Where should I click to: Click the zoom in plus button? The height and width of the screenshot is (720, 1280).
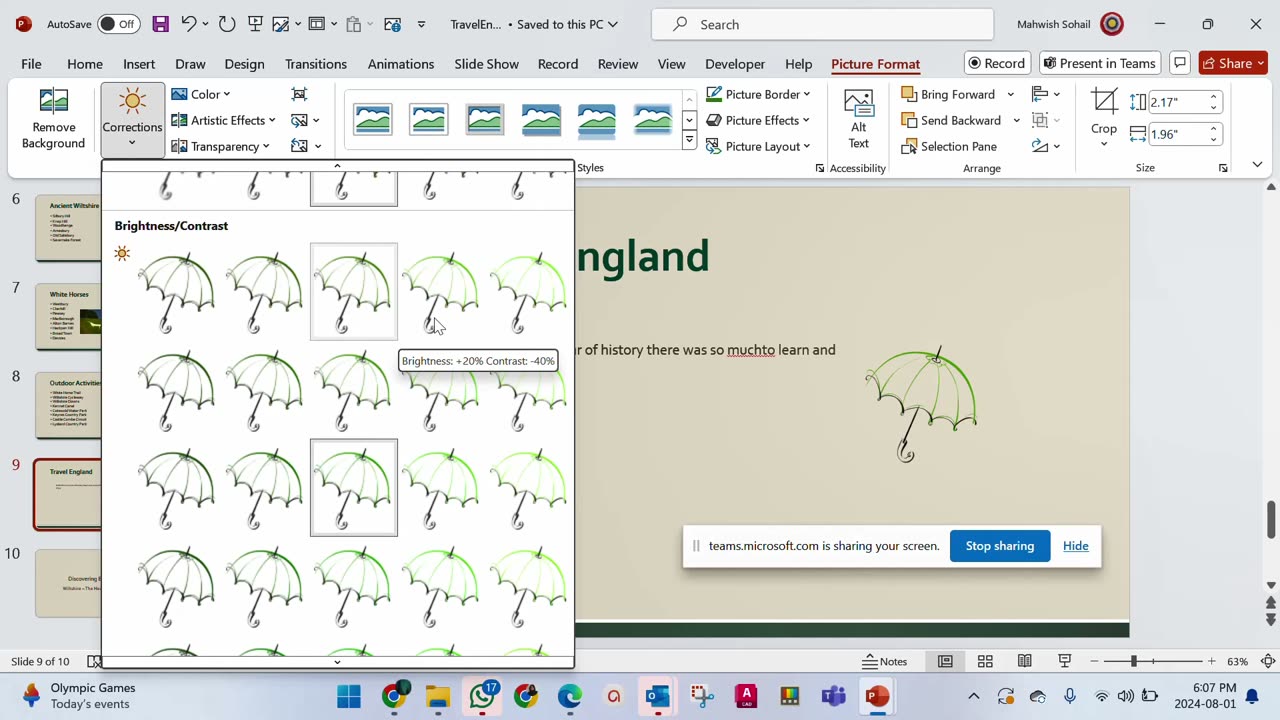[1211, 661]
